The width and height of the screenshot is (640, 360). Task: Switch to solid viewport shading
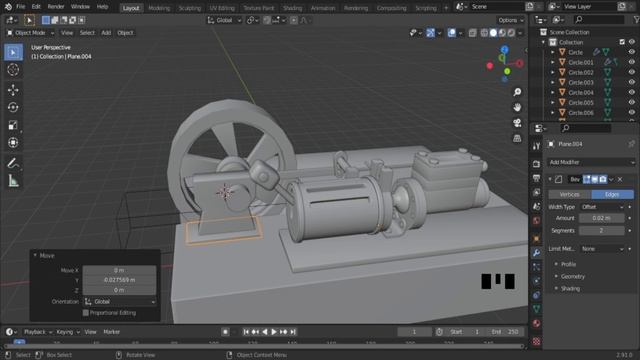tap(493, 33)
